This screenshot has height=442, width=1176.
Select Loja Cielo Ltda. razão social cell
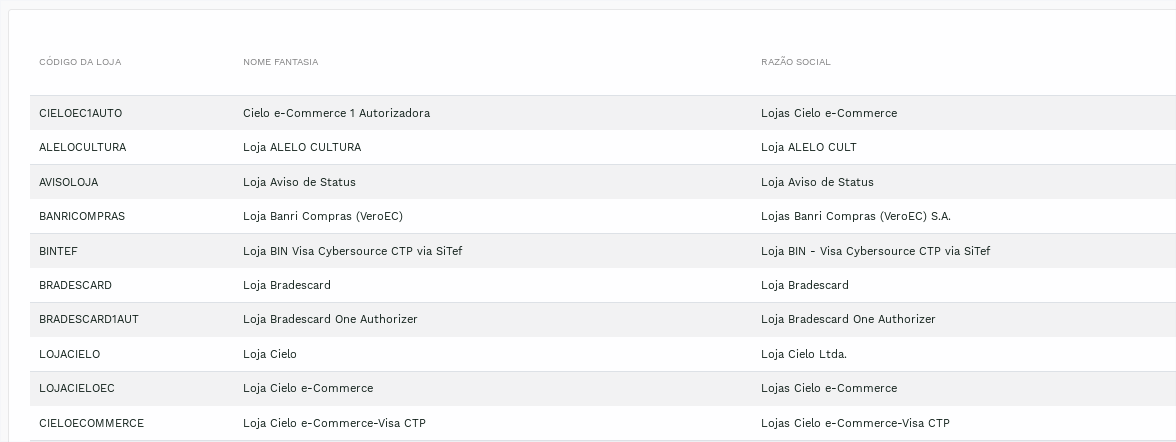804,354
